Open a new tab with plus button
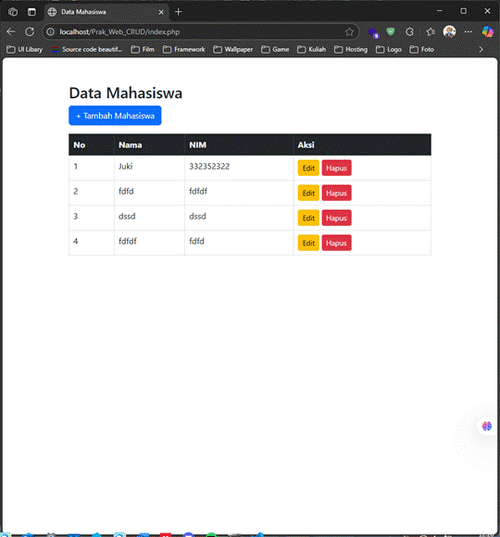The image size is (500, 537). [178, 12]
